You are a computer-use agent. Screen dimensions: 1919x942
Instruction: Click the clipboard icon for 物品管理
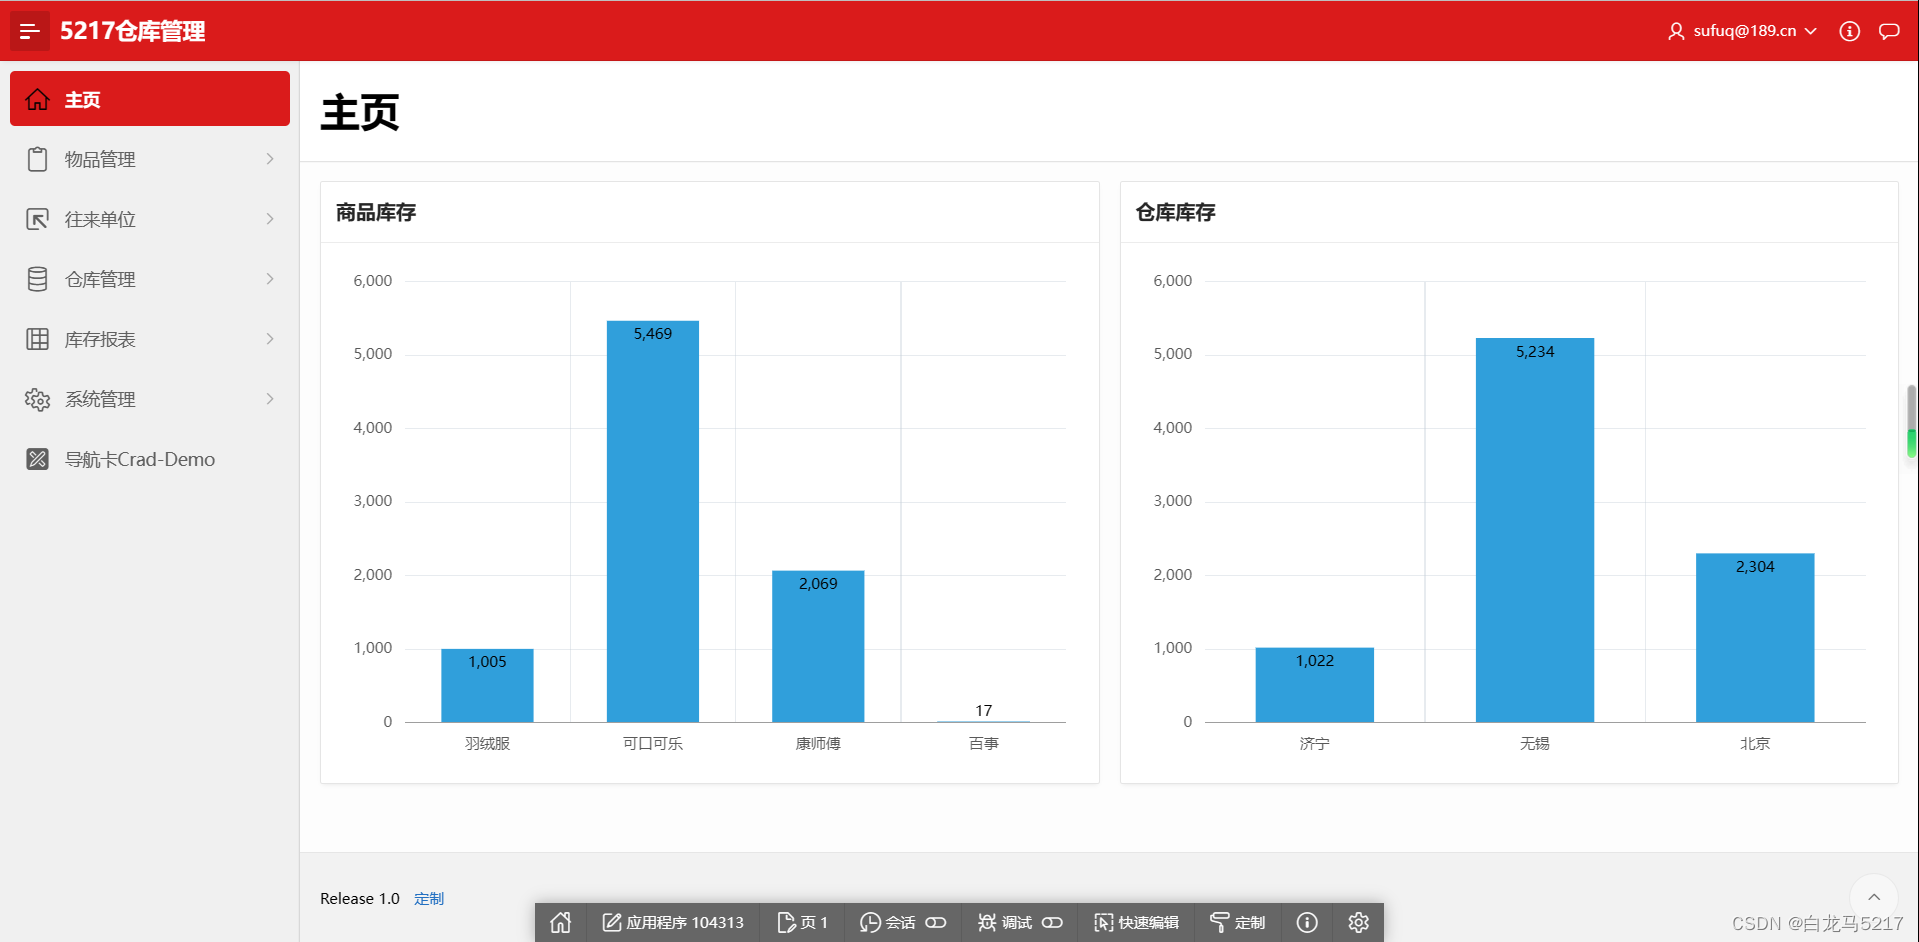(x=37, y=159)
